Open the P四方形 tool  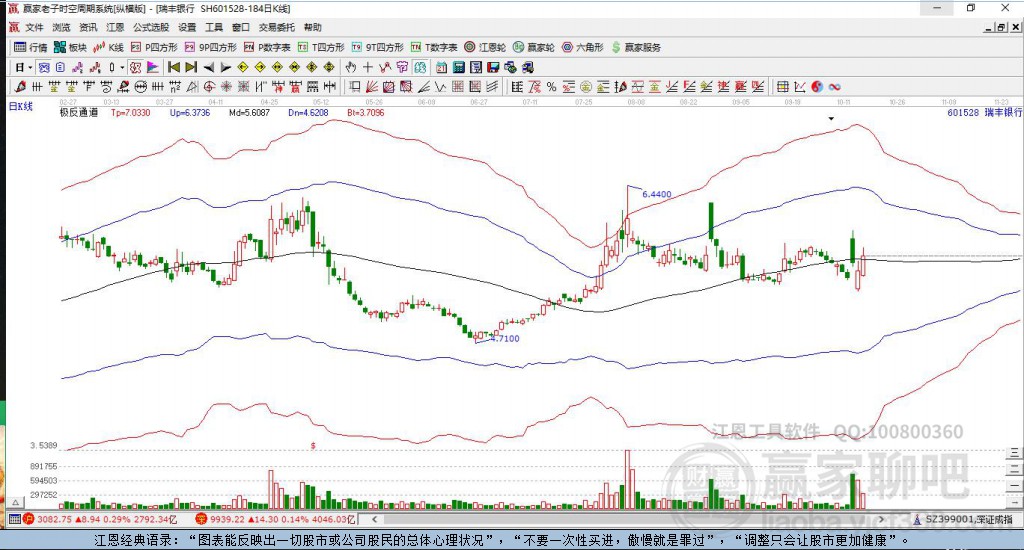coord(154,47)
